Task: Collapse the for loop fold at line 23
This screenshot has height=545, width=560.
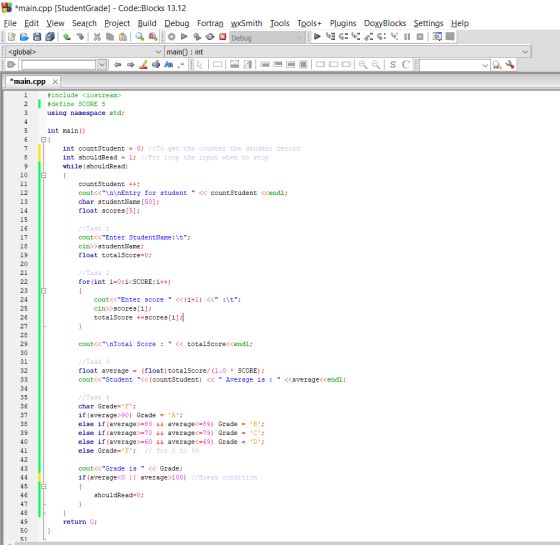Action: tap(43, 291)
